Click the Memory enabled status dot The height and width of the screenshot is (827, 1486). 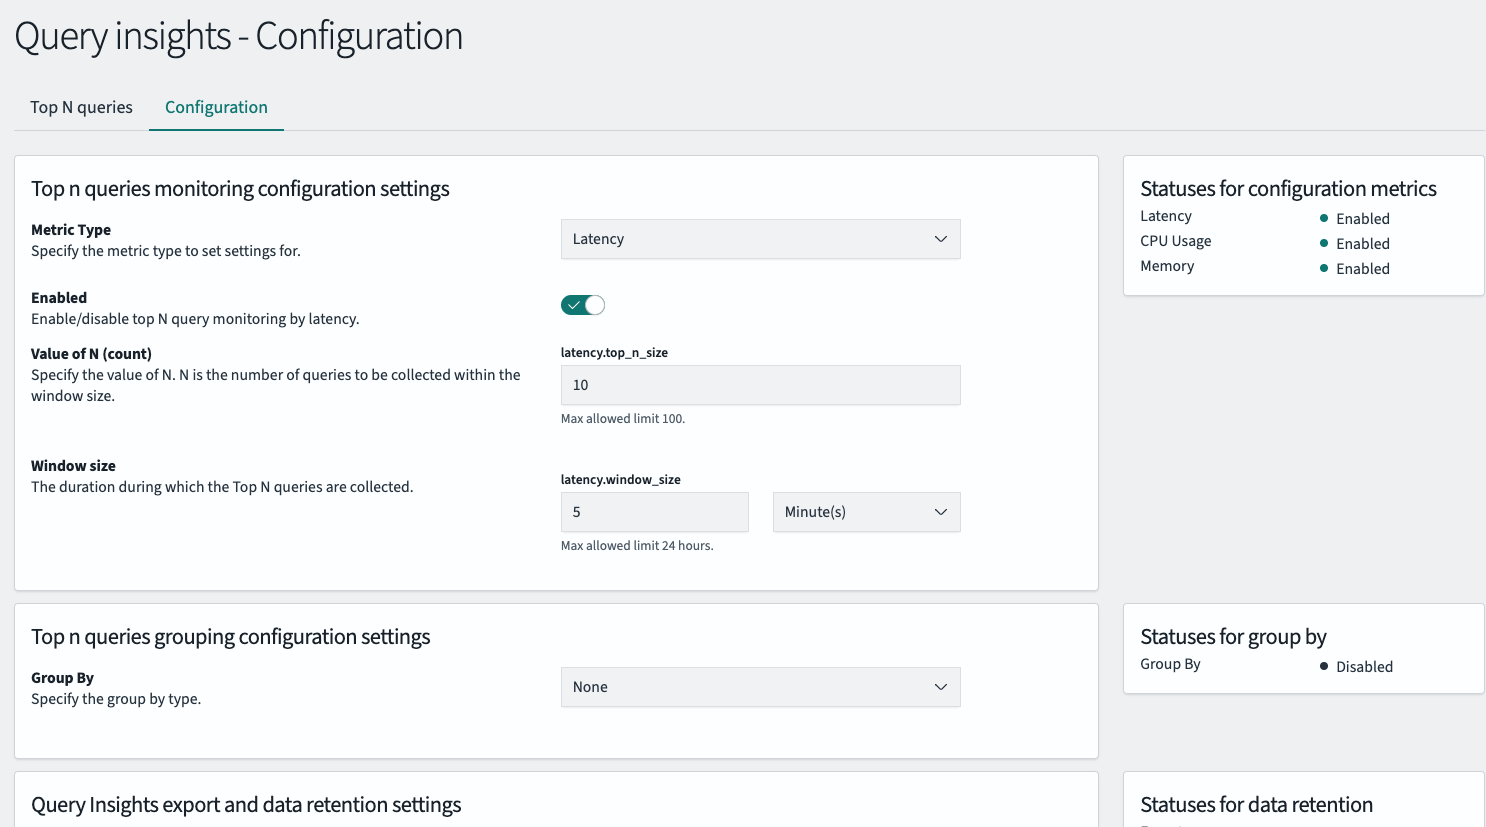coord(1324,268)
